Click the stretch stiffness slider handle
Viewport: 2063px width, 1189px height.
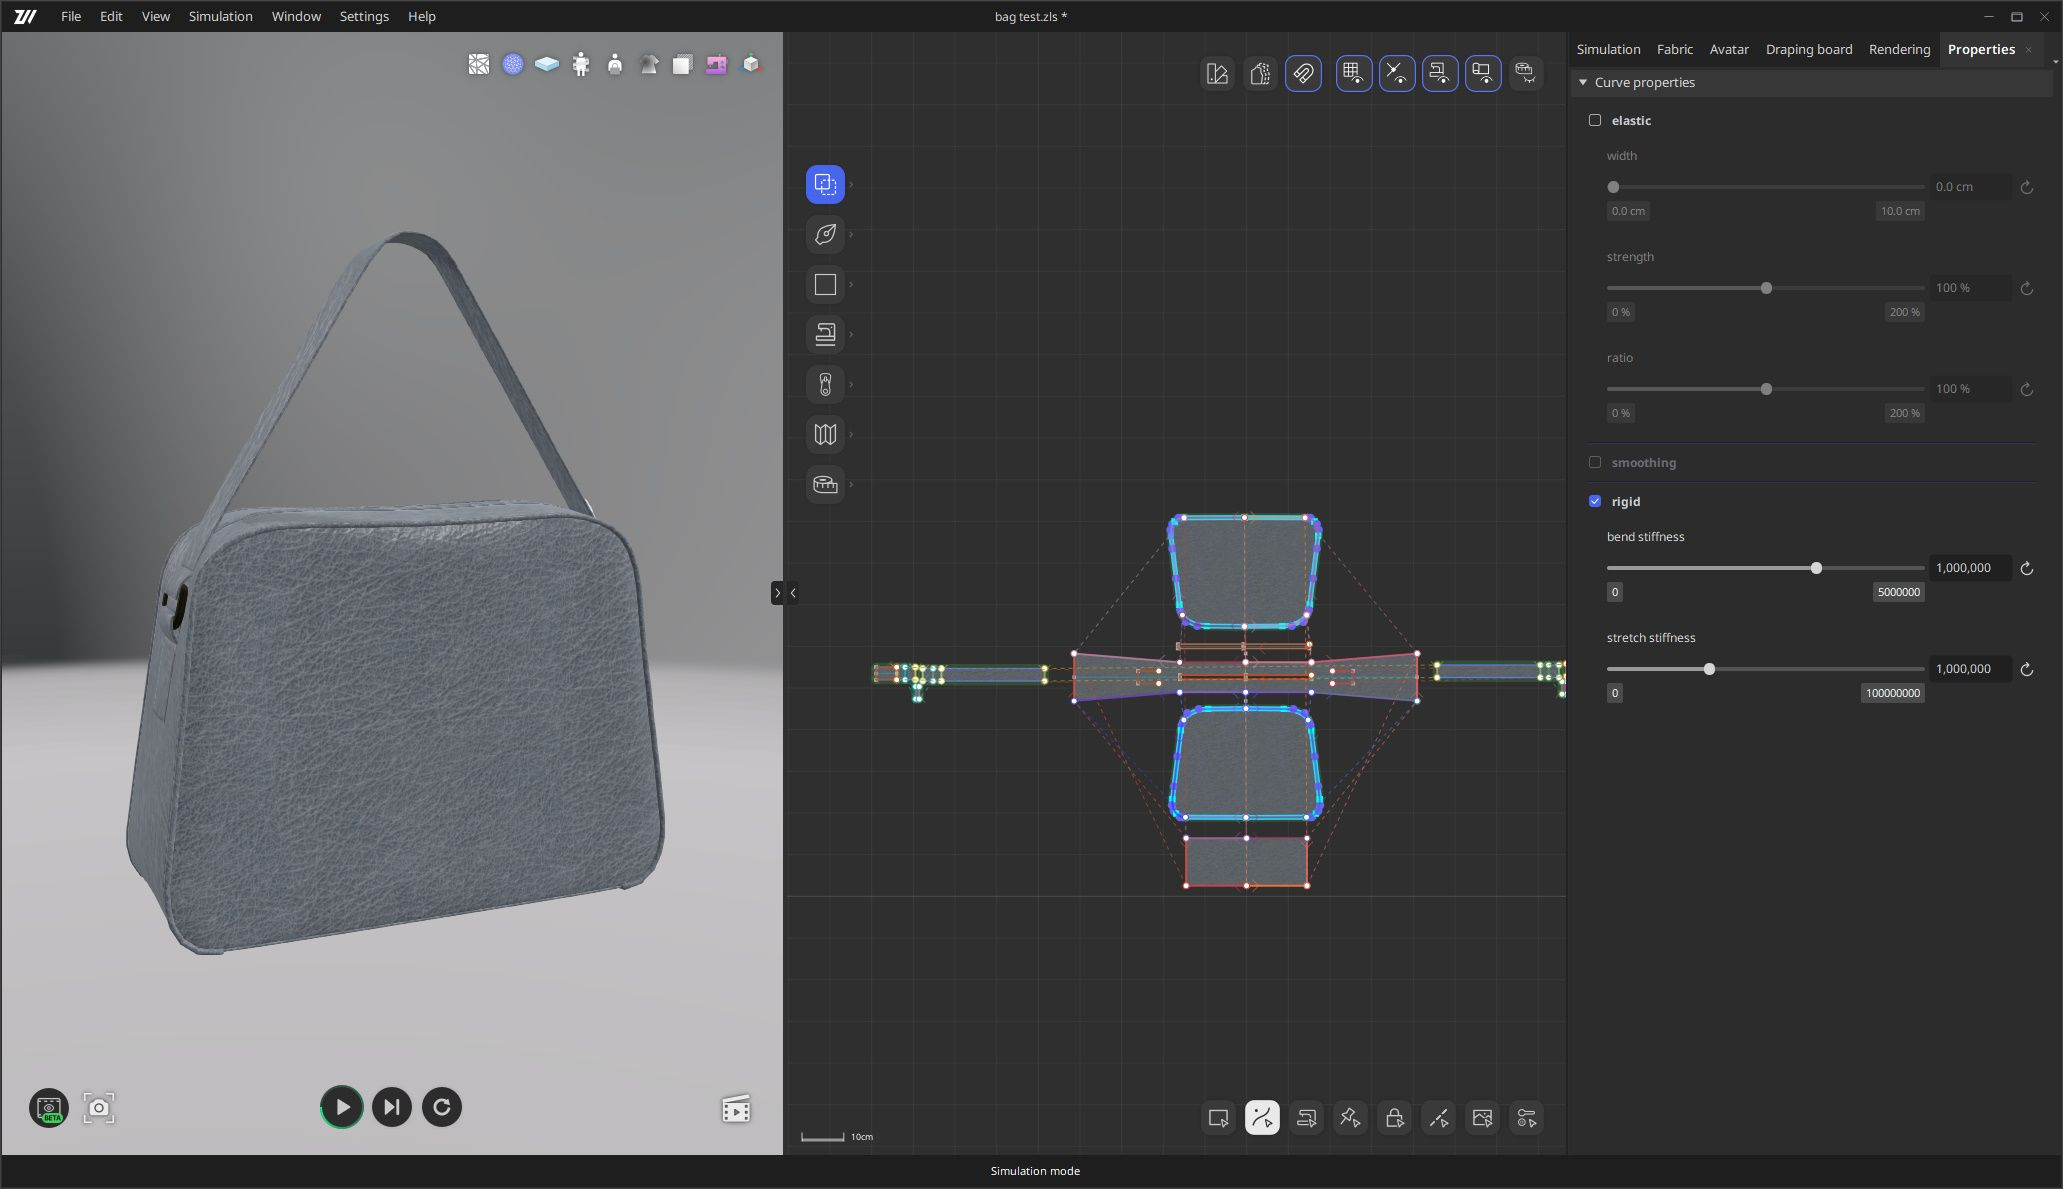click(1709, 669)
